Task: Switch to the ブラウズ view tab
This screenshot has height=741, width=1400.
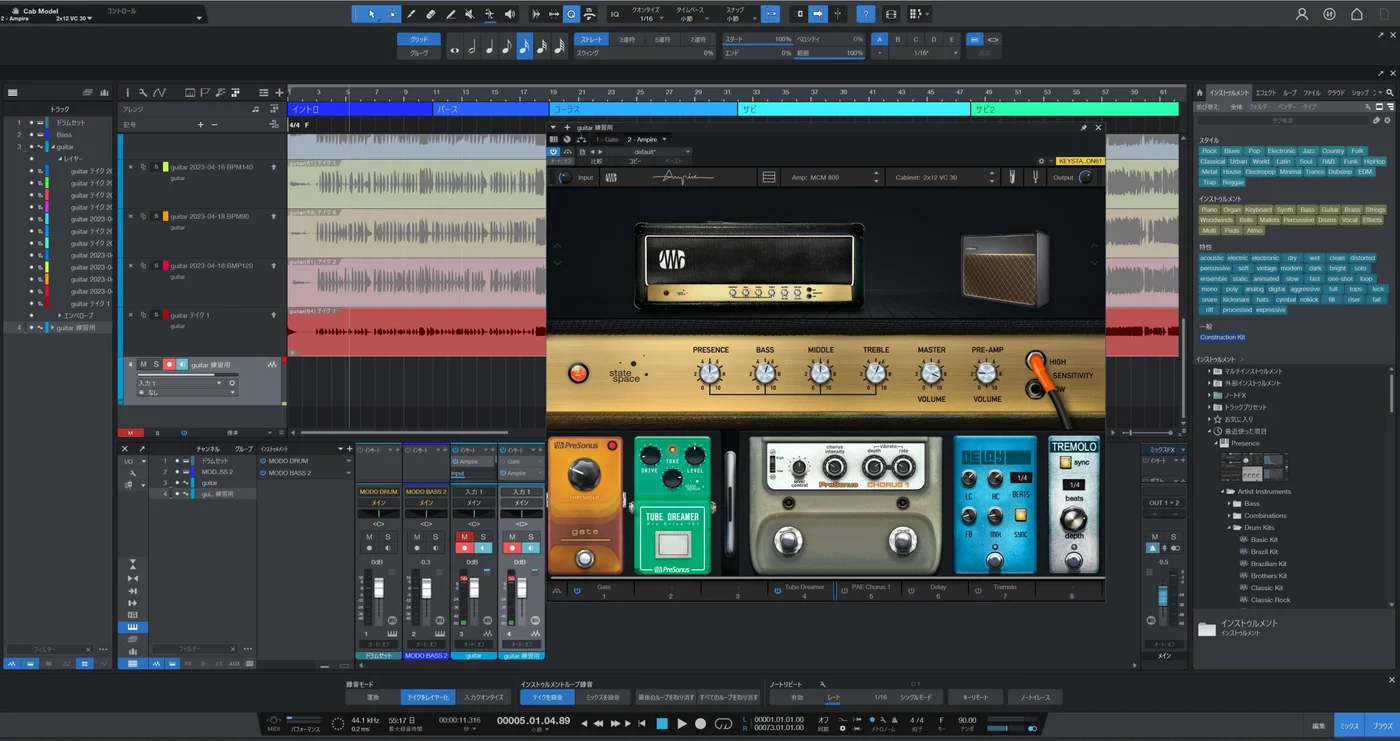Action: [x=1382, y=726]
